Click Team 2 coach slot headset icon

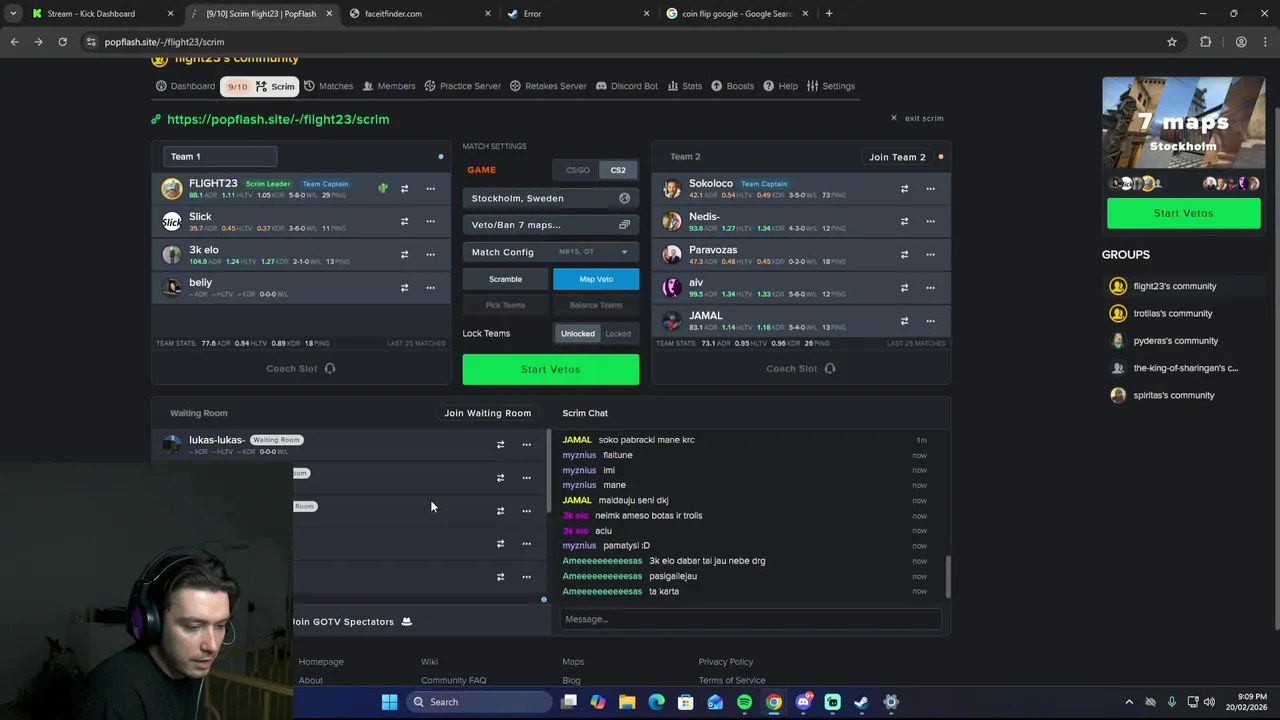(x=830, y=369)
